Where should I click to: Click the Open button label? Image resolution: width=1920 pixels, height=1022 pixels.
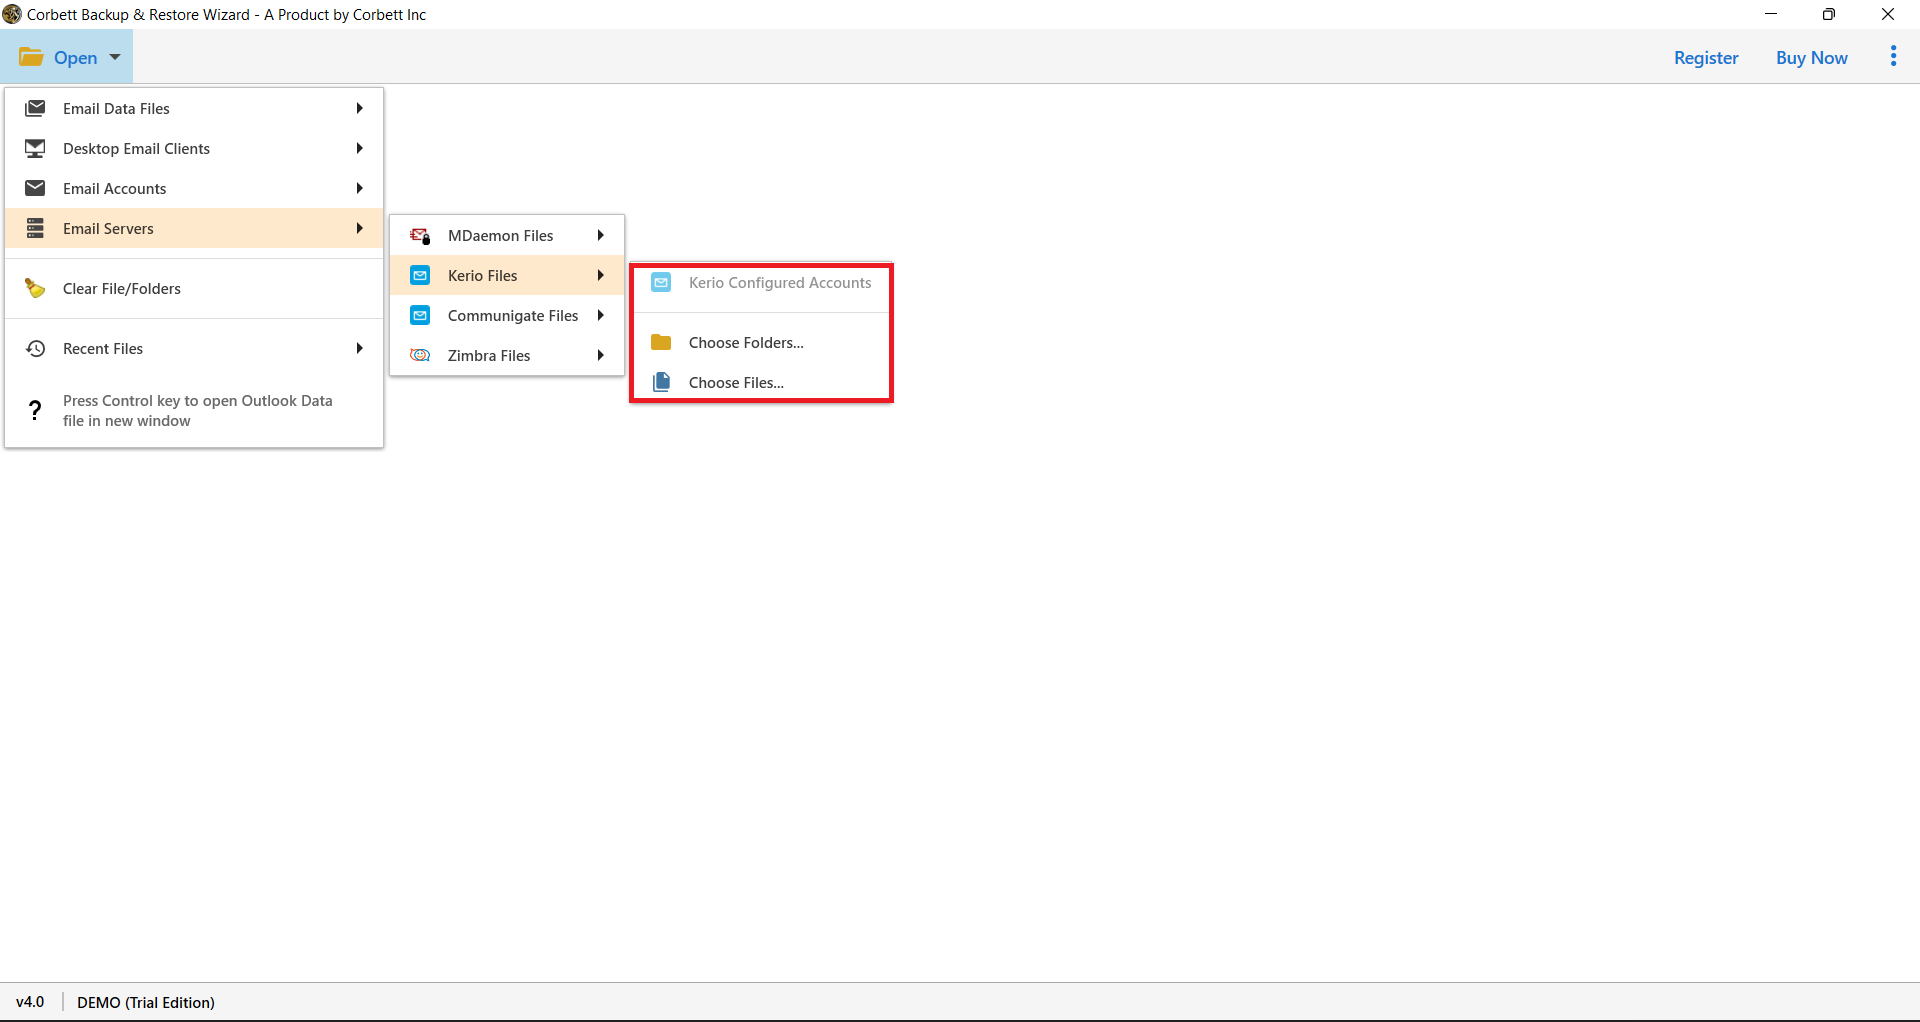coord(75,58)
